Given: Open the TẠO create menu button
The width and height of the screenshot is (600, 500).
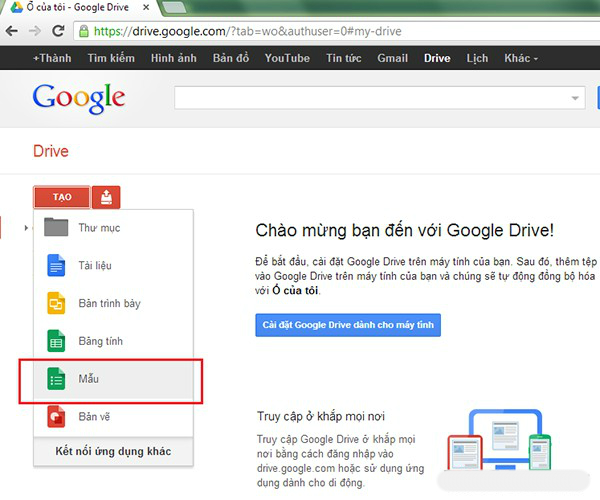Looking at the screenshot, I should click(x=62, y=197).
